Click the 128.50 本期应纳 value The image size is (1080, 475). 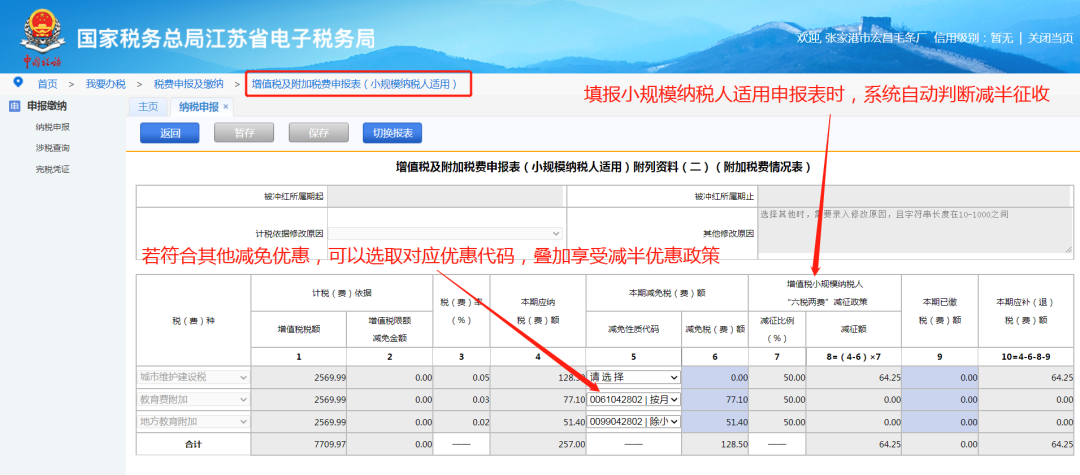coord(538,377)
